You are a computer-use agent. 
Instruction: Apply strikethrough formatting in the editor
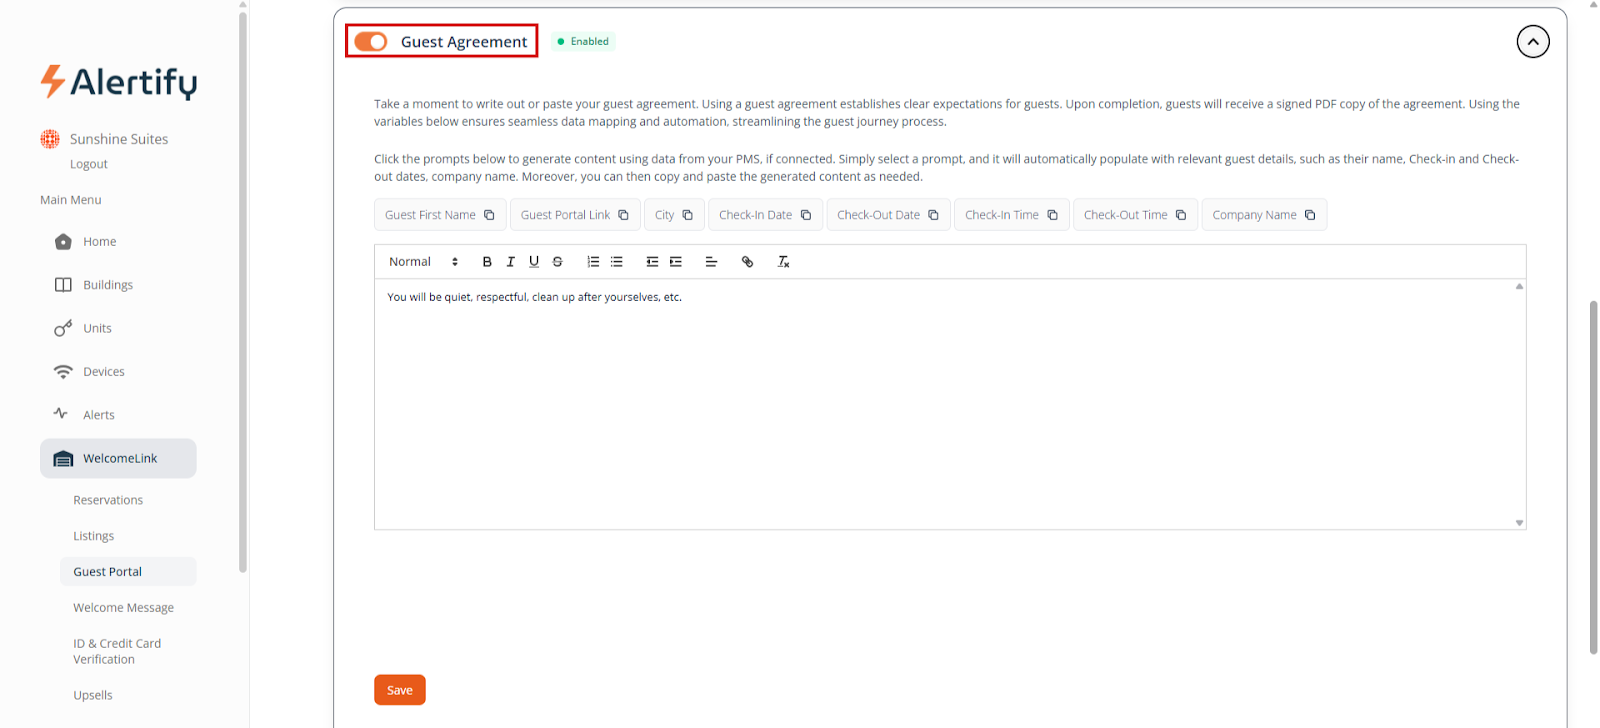pos(558,262)
